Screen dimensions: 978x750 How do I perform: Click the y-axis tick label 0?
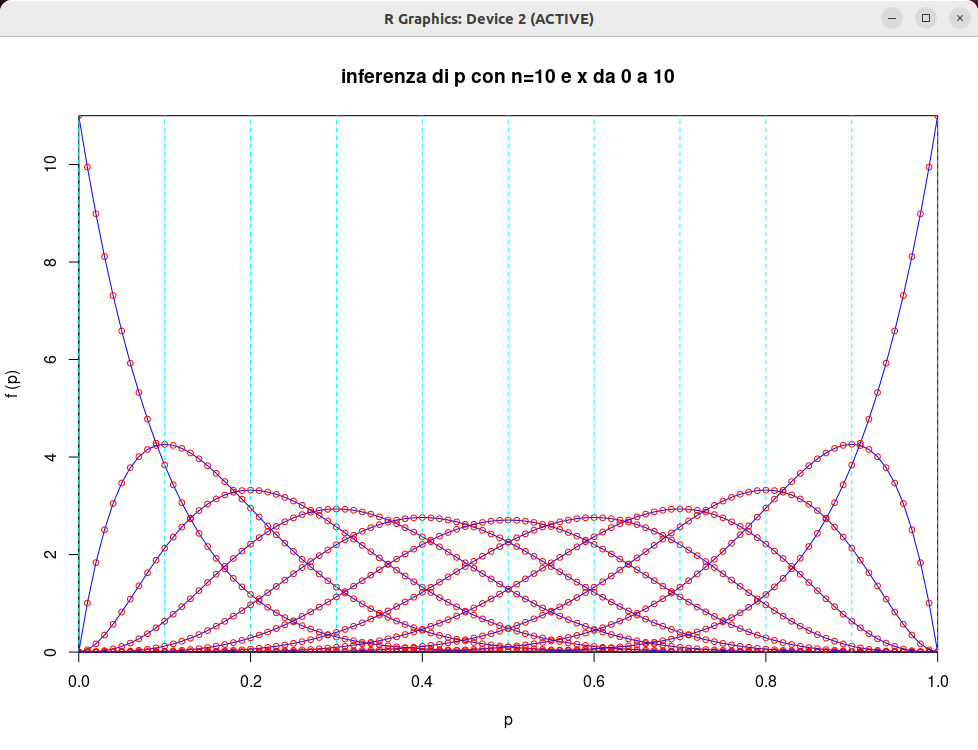coord(51,652)
